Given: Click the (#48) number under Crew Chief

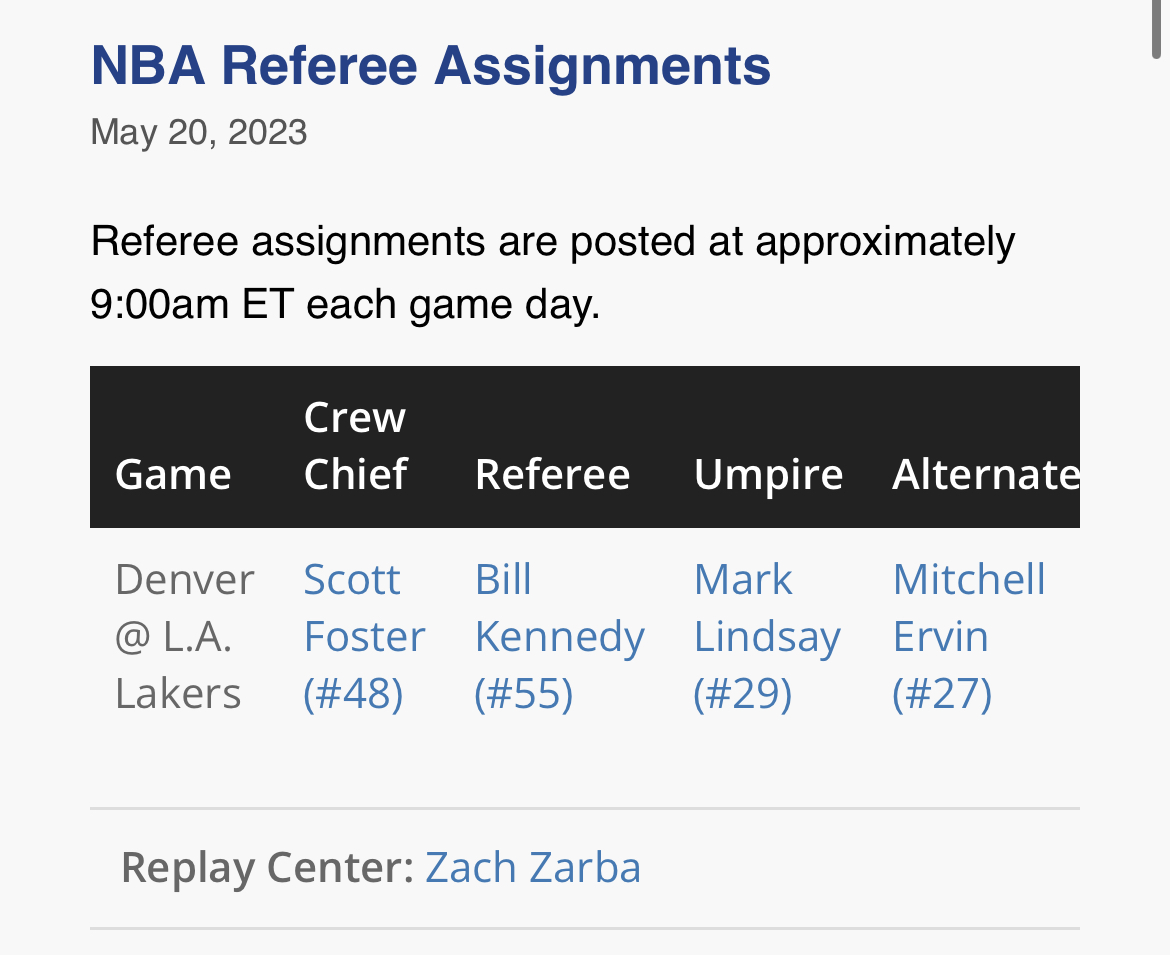Looking at the screenshot, I should coord(353,693).
